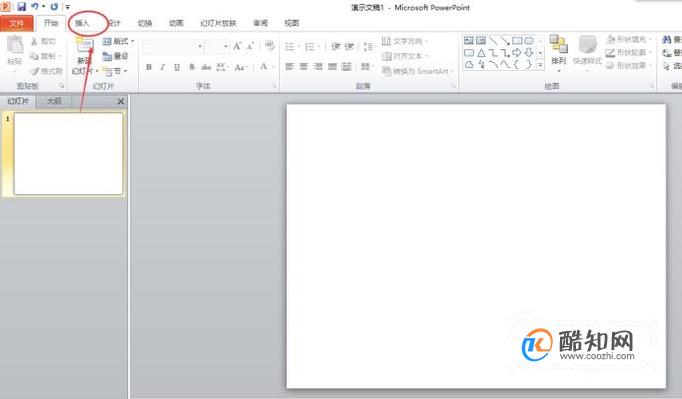Toggle Align Text Left
The height and width of the screenshot is (399, 682).
point(290,67)
